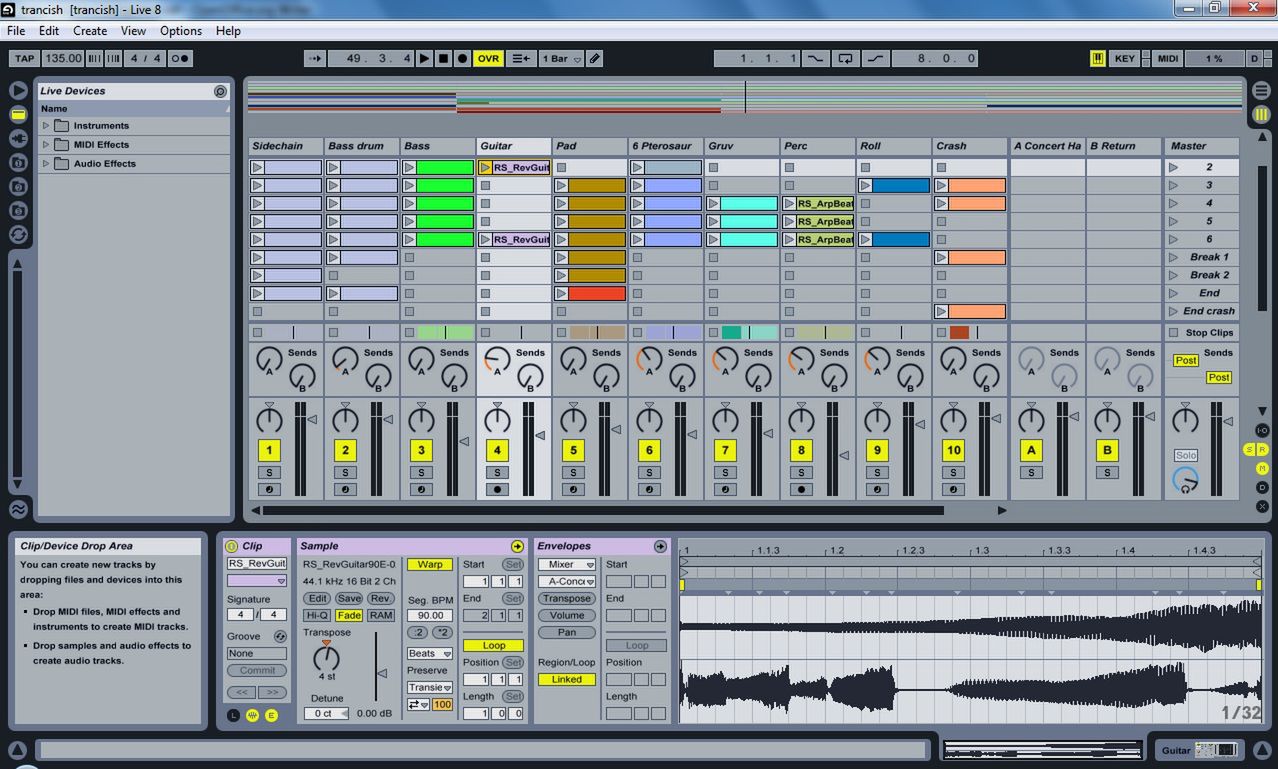Image resolution: width=1278 pixels, height=769 pixels.
Task: Toggle the metronome icon
Action: (x=180, y=59)
